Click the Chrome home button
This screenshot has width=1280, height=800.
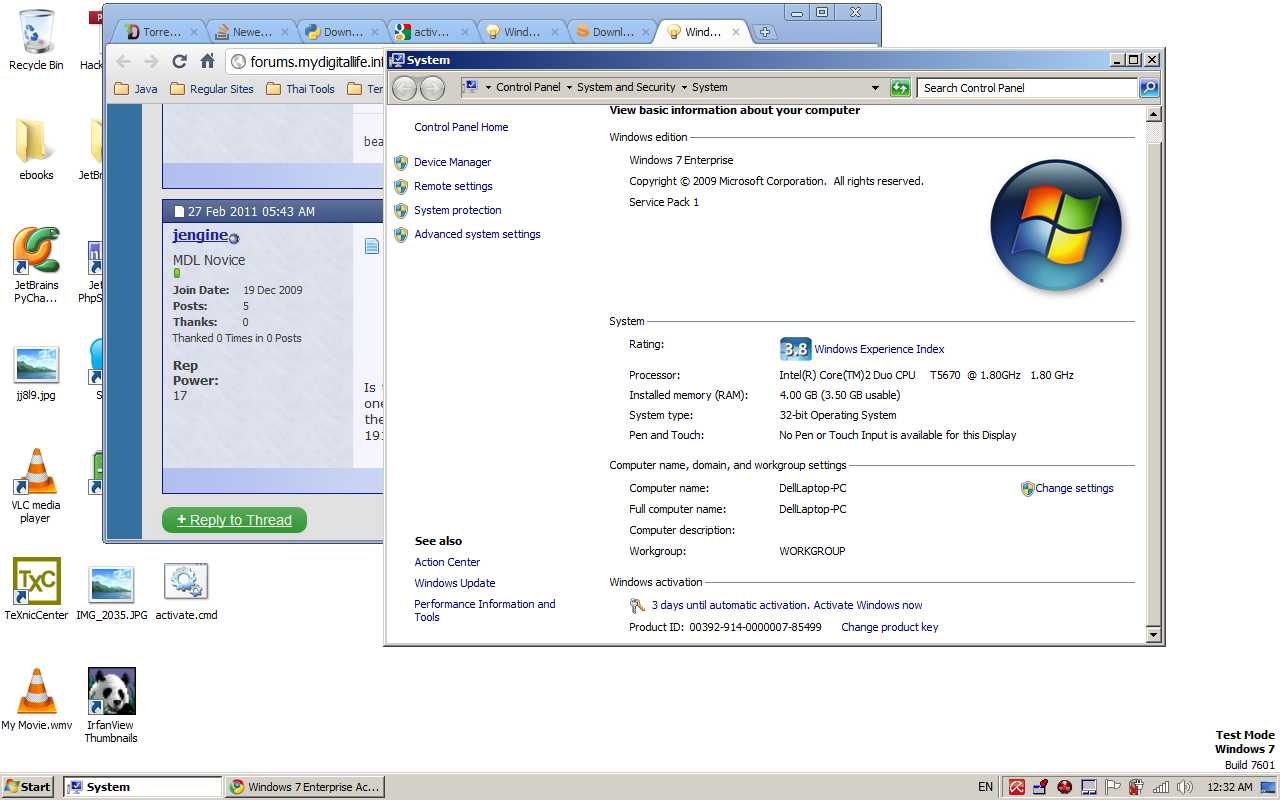click(x=208, y=61)
